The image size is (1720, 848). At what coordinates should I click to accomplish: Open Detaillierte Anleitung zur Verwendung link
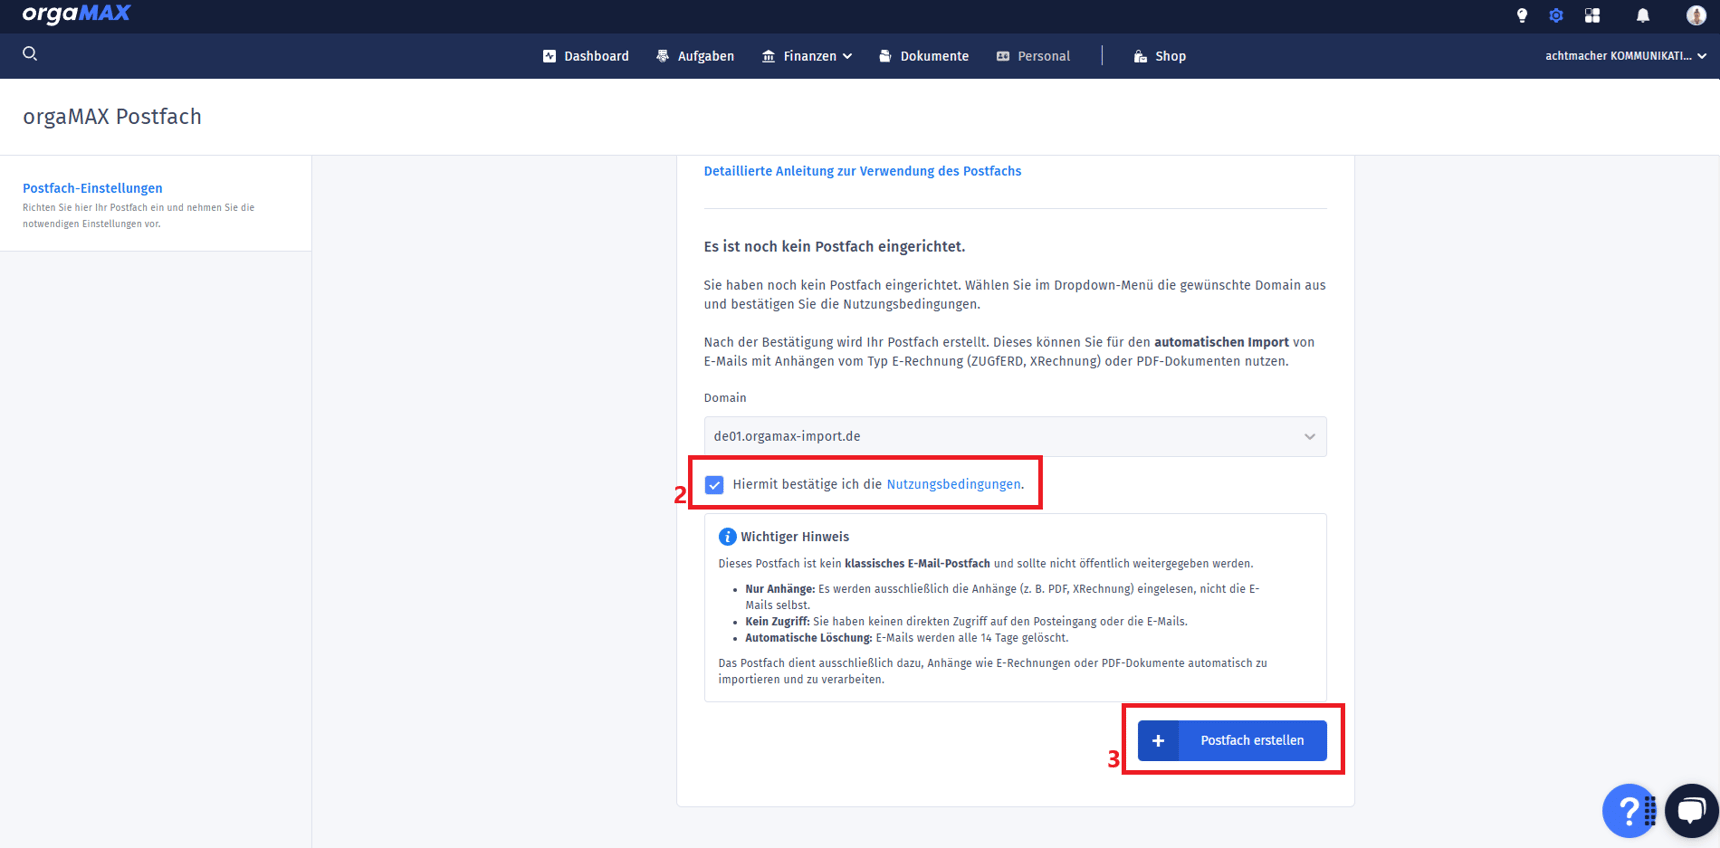[862, 172]
